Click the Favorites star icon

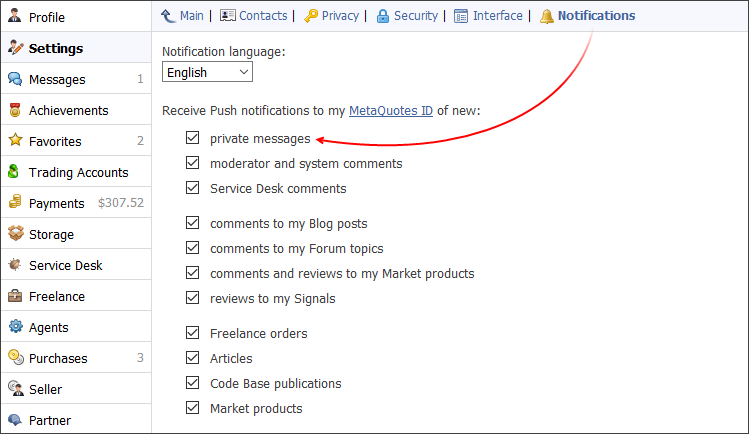[15, 142]
